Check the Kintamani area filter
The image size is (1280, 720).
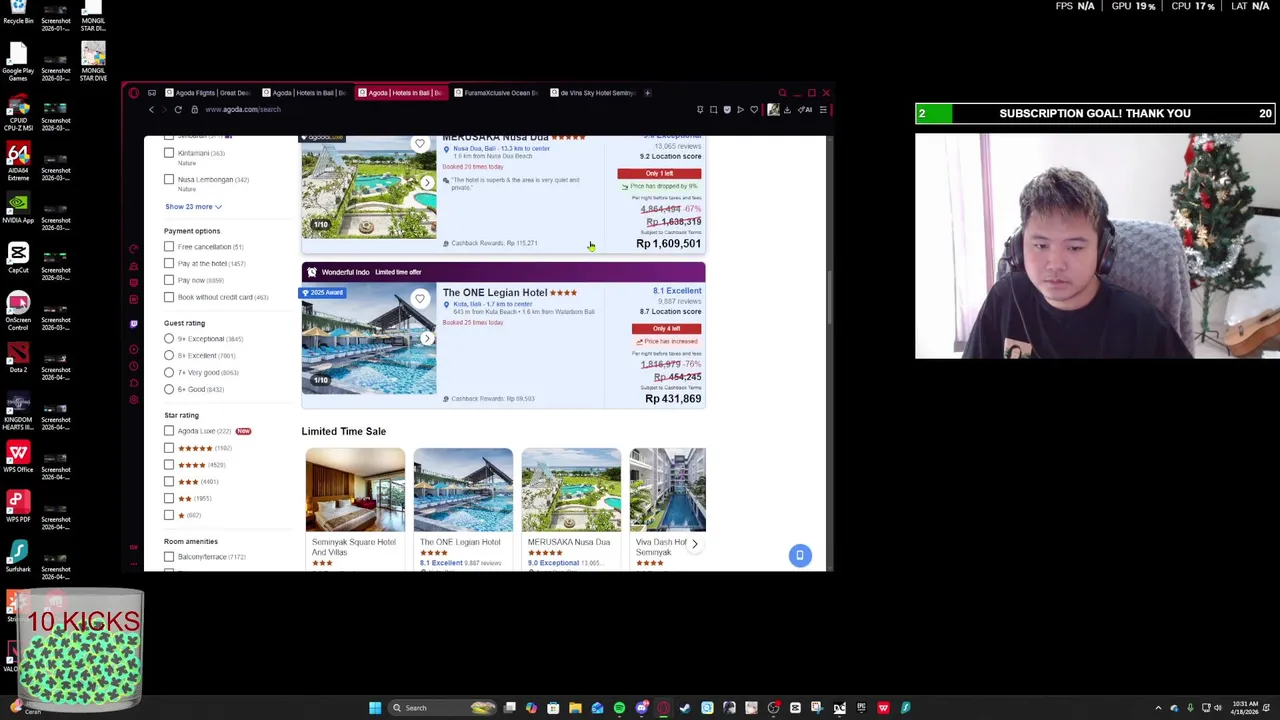169,153
